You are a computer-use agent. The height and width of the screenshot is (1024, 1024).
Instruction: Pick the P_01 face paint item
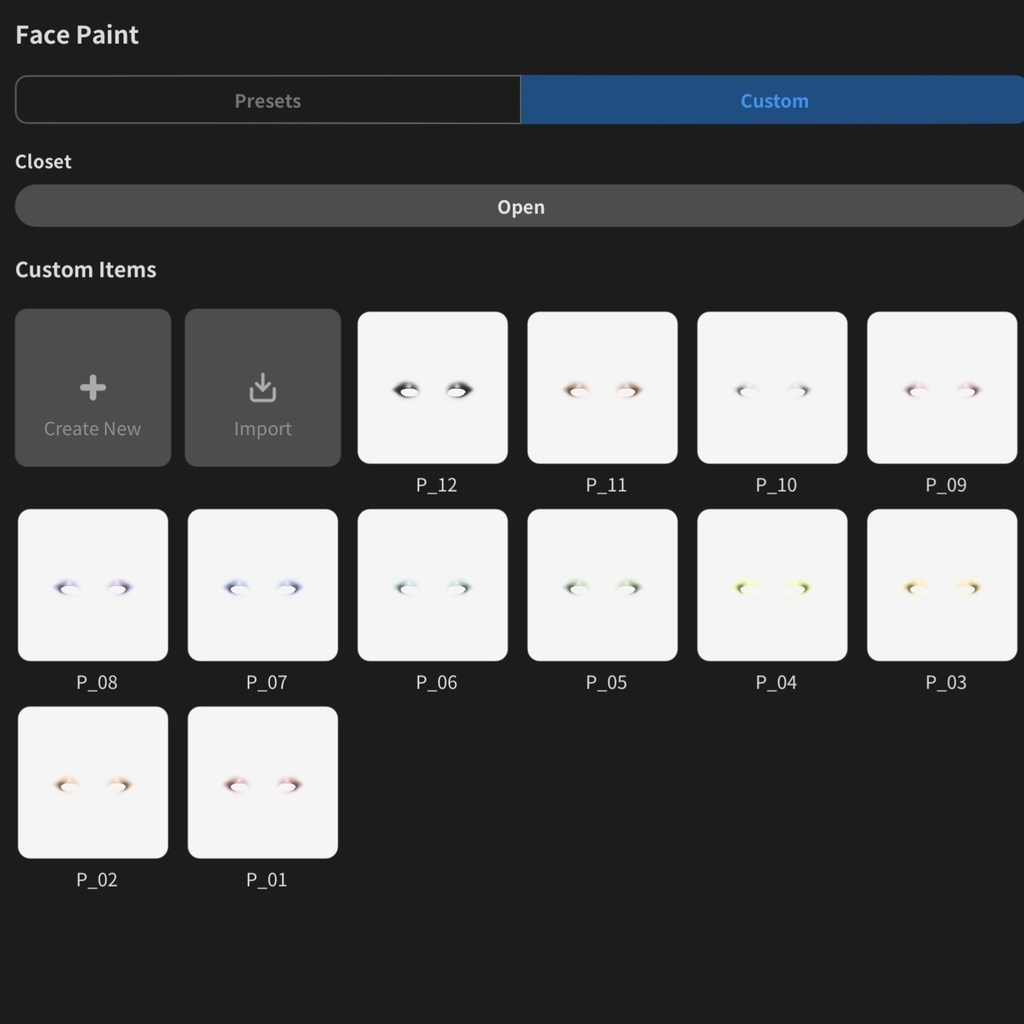click(263, 782)
